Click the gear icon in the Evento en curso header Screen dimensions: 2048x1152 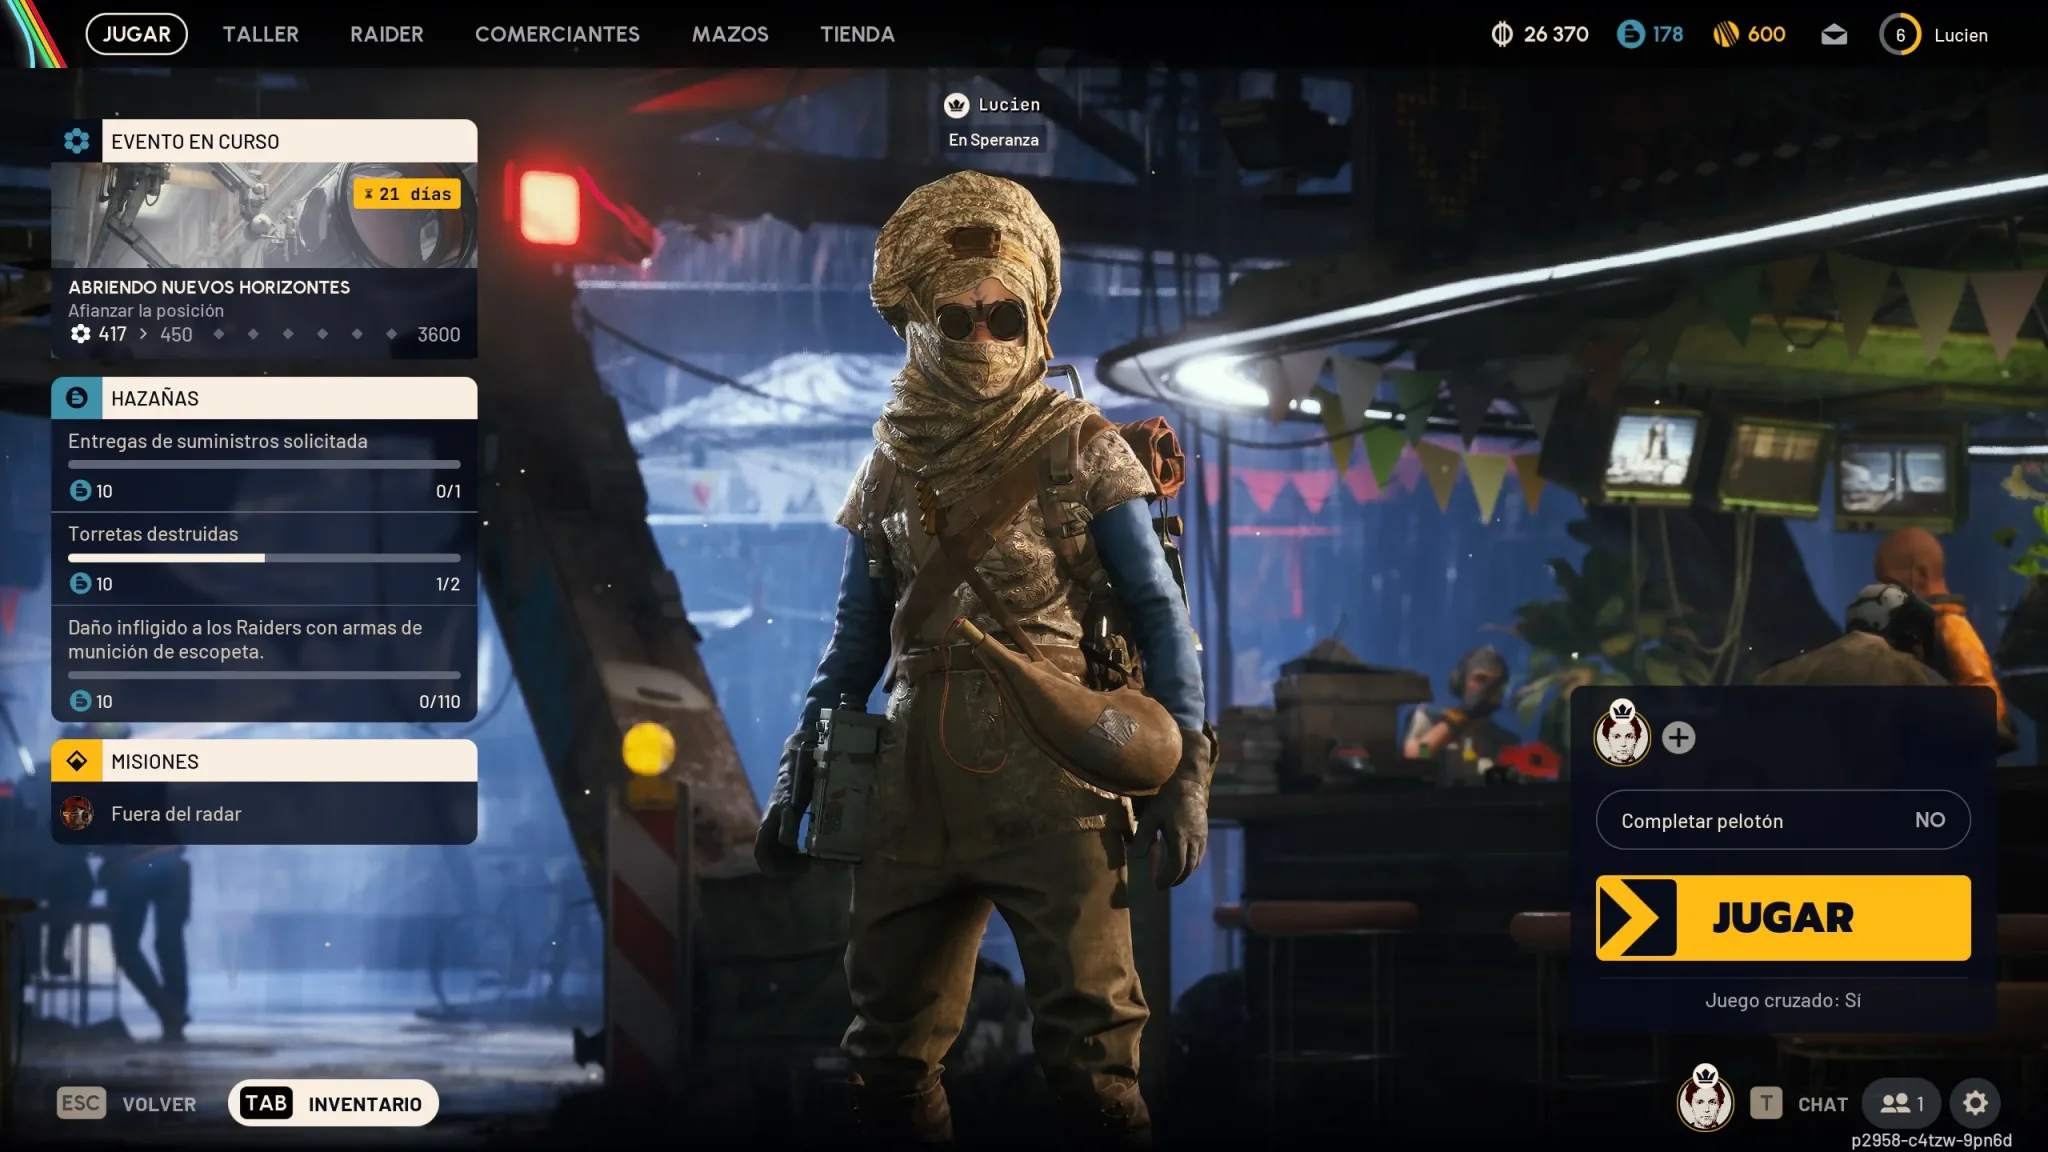77,141
